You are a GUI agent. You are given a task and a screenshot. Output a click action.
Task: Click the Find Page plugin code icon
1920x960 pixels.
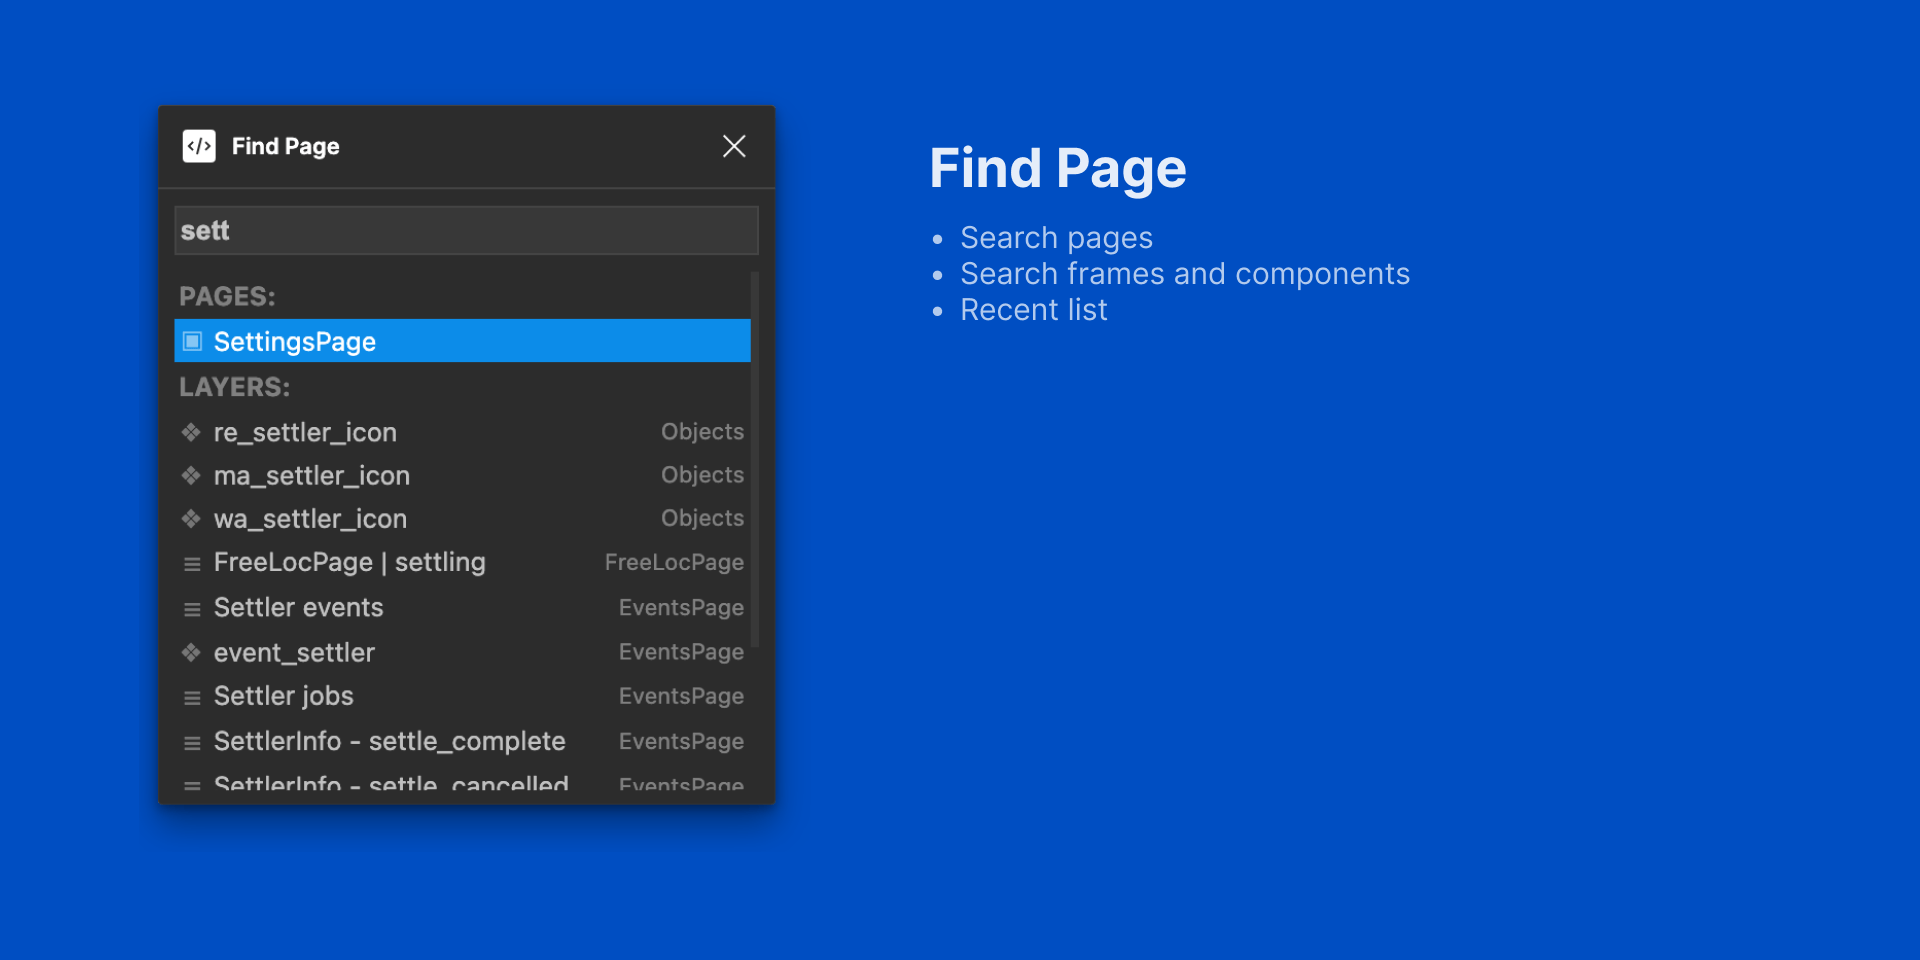click(x=199, y=146)
